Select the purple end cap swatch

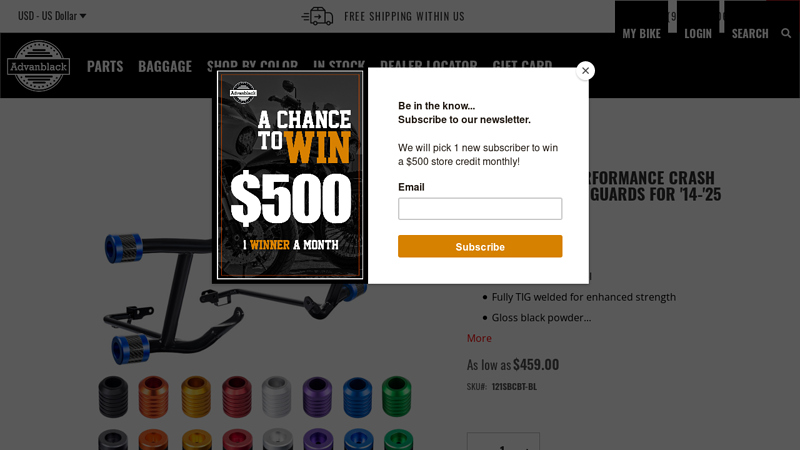click(317, 397)
